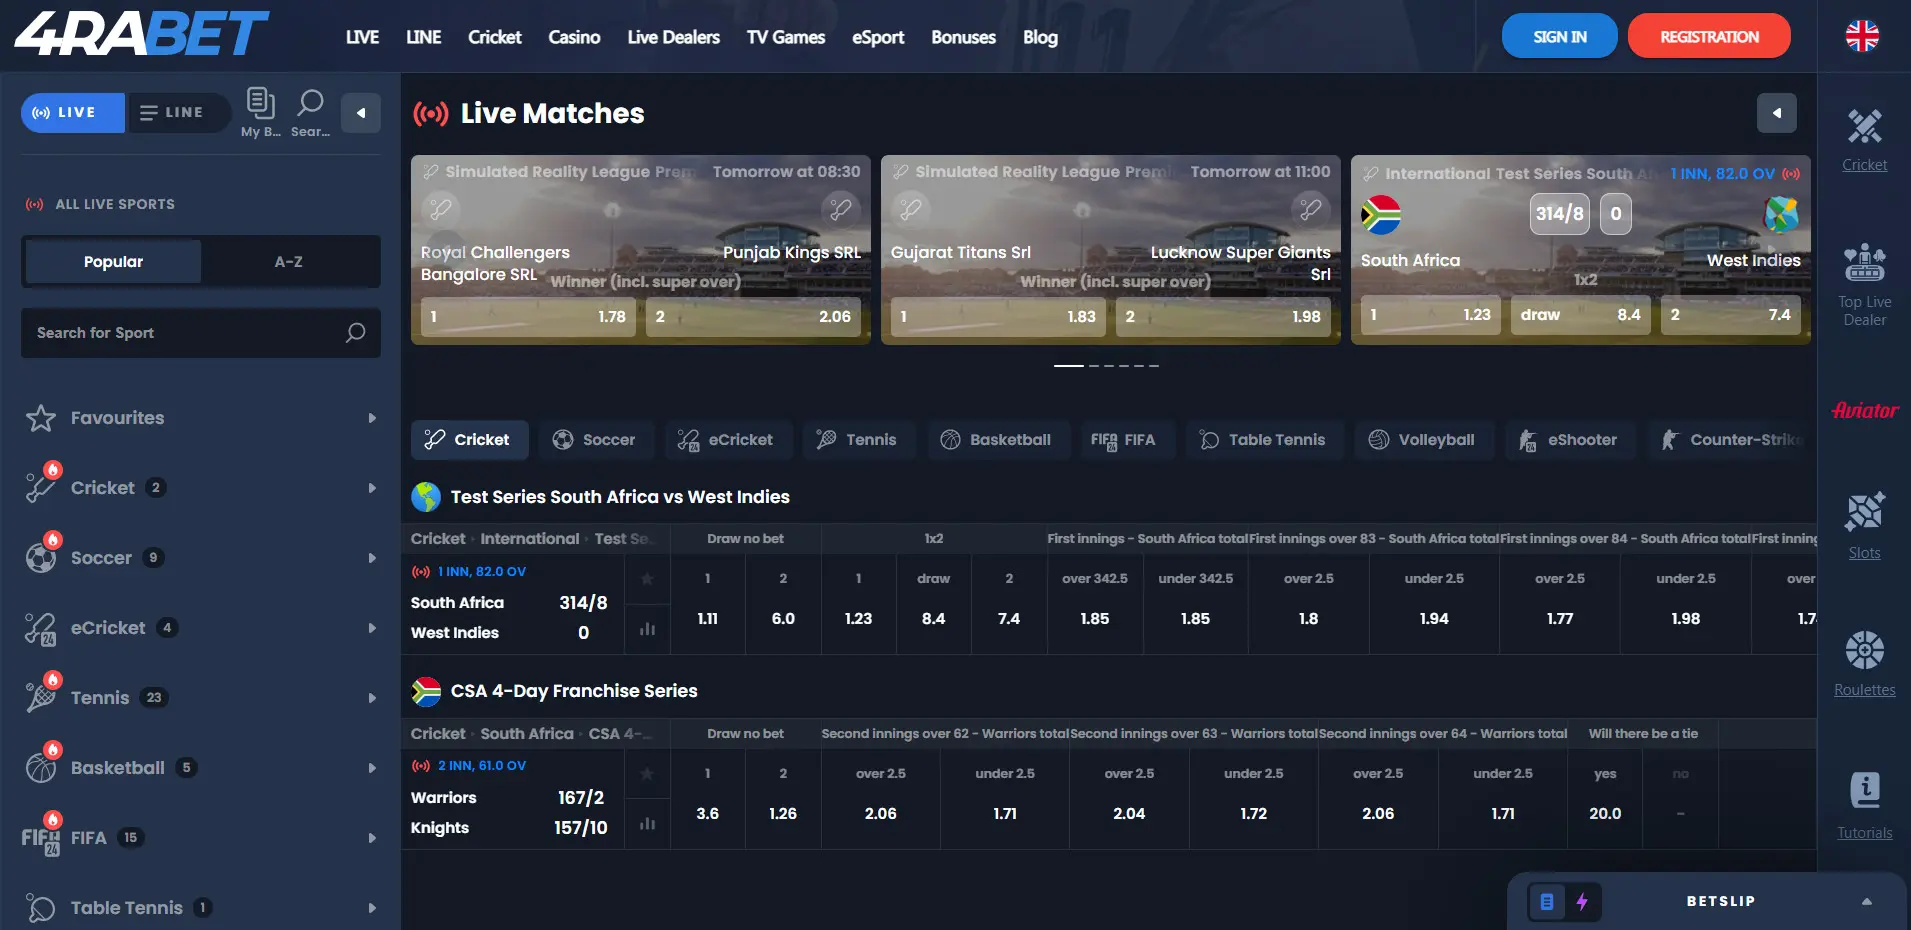Open the UK flag language selector
This screenshot has width=1911, height=930.
click(x=1862, y=36)
